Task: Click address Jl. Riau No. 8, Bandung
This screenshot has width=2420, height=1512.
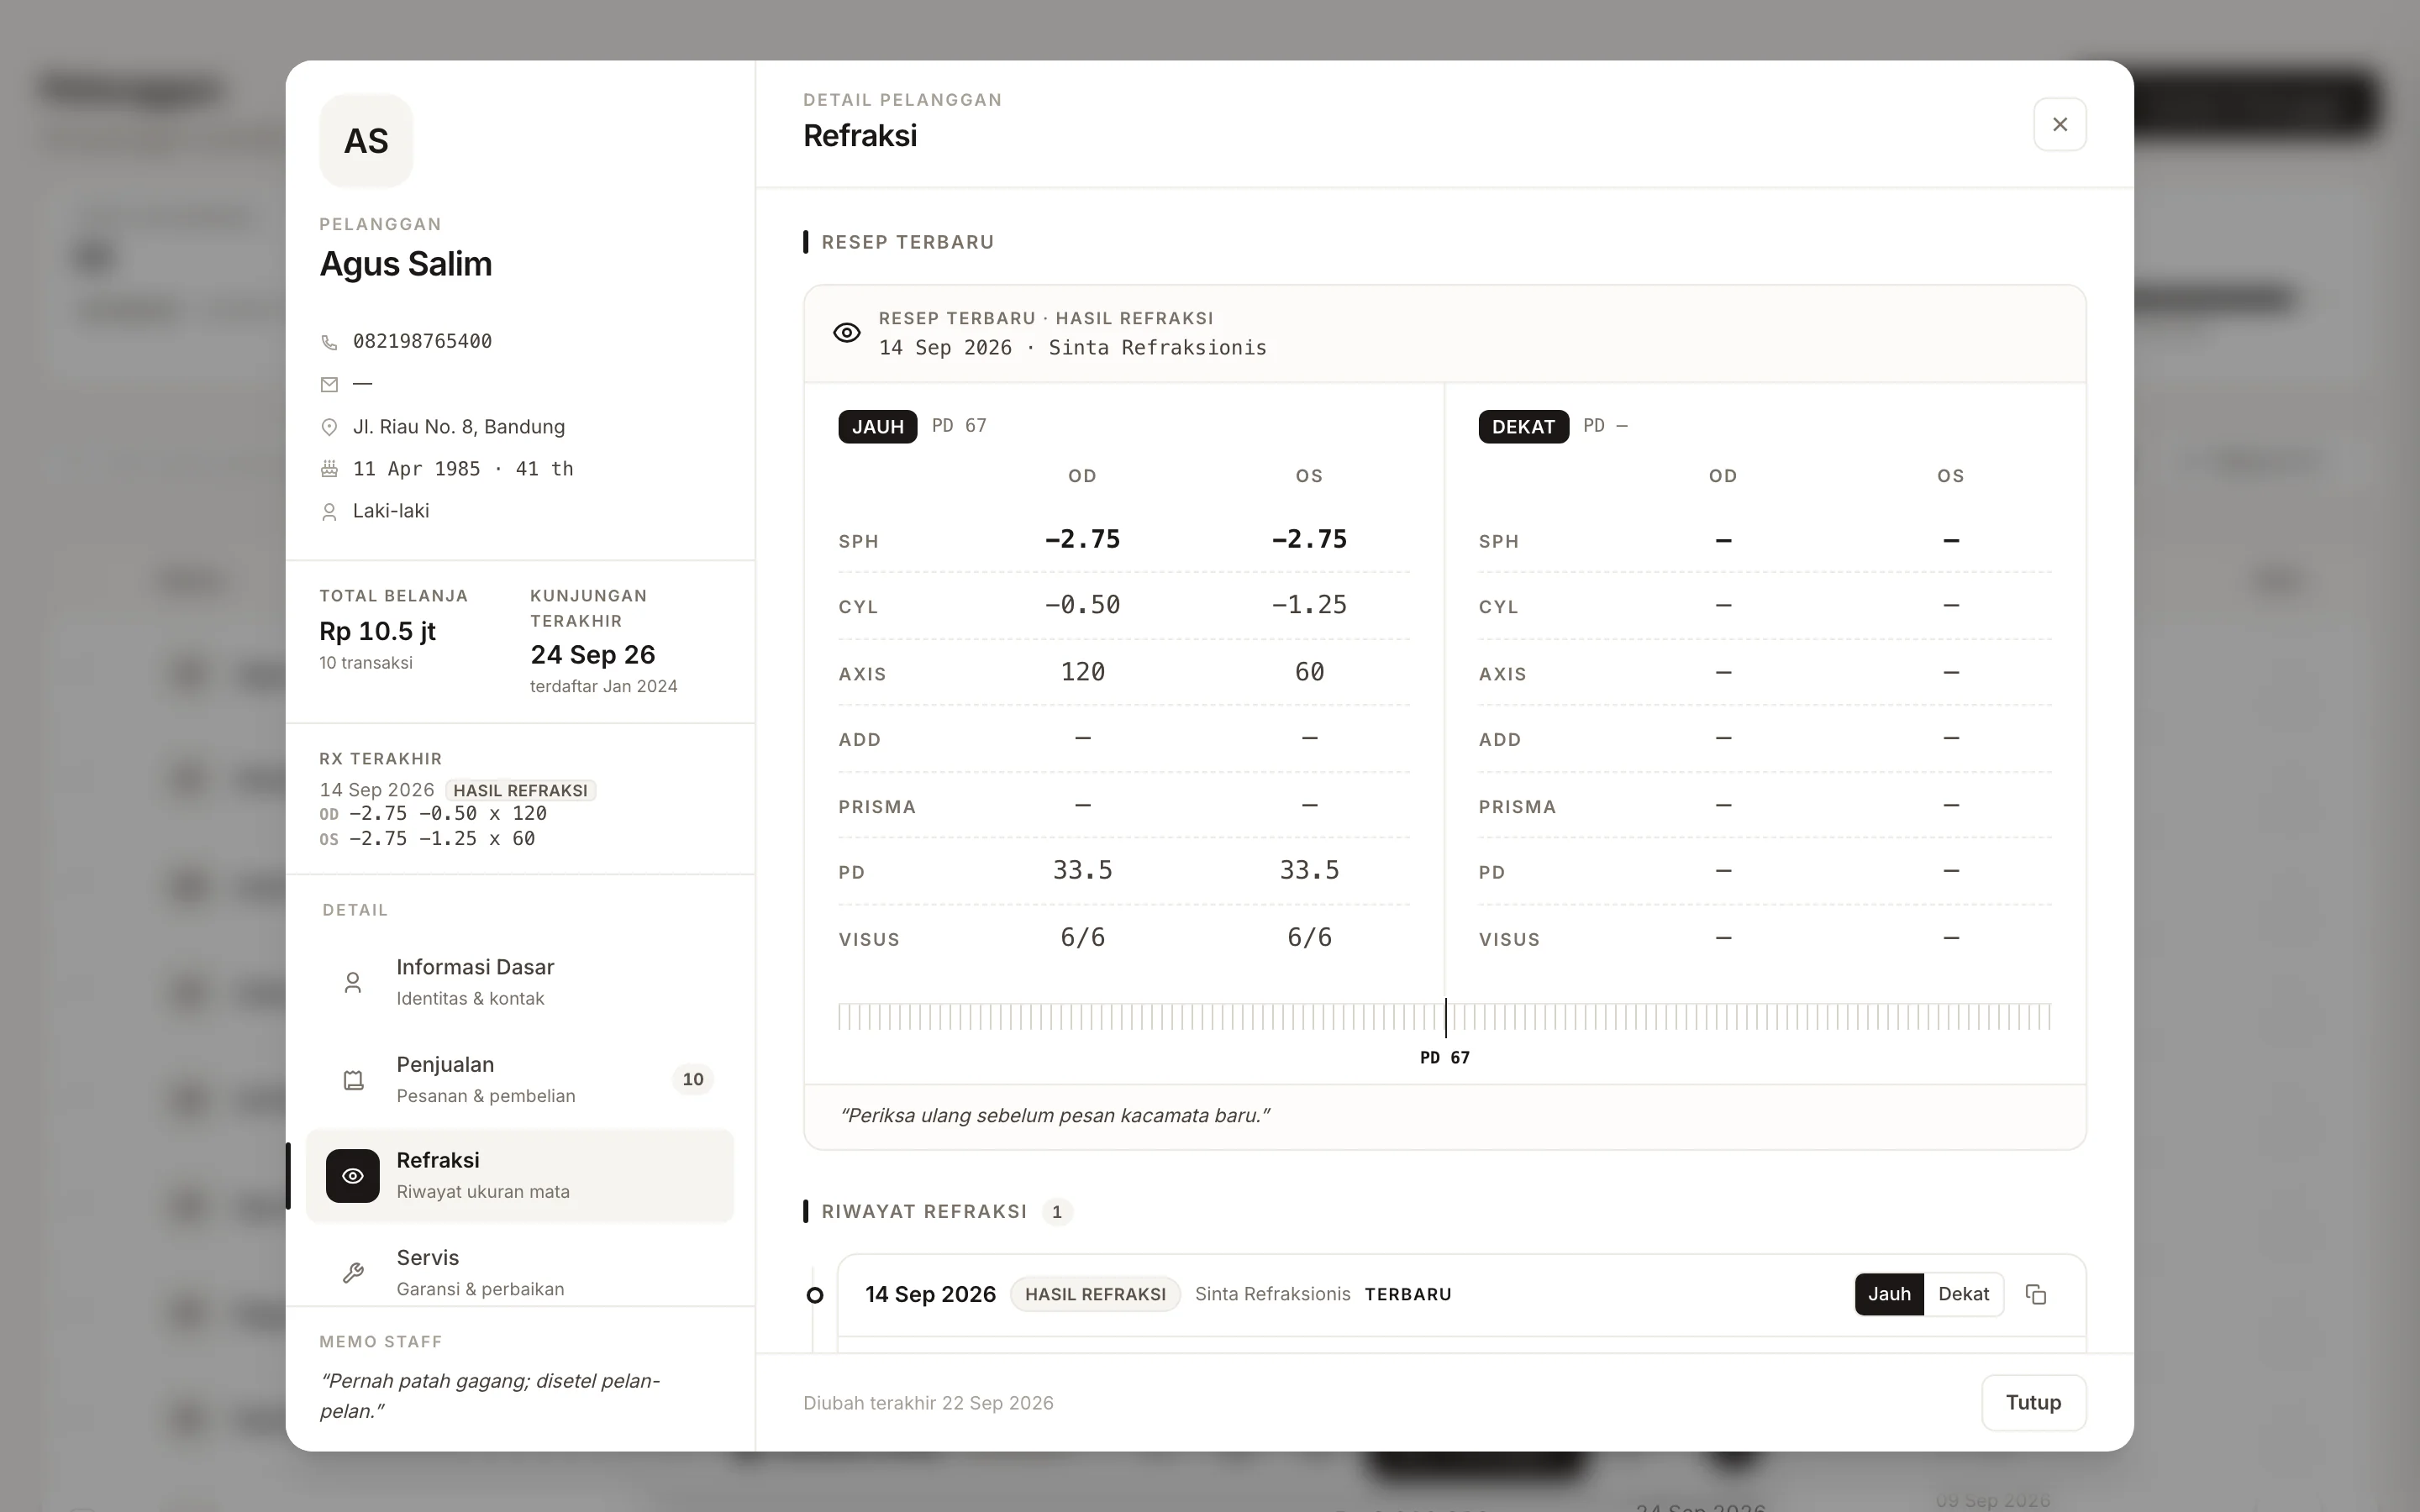Action: pos(459,427)
